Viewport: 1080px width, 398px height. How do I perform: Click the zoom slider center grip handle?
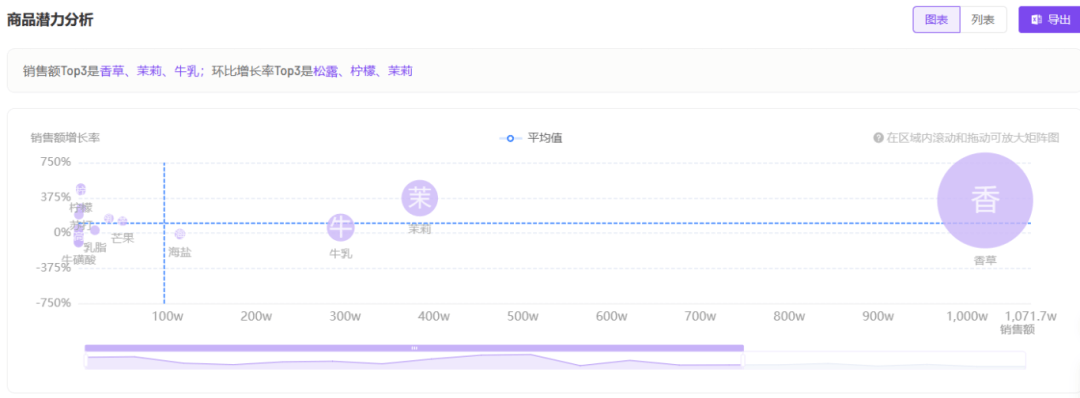tap(414, 348)
